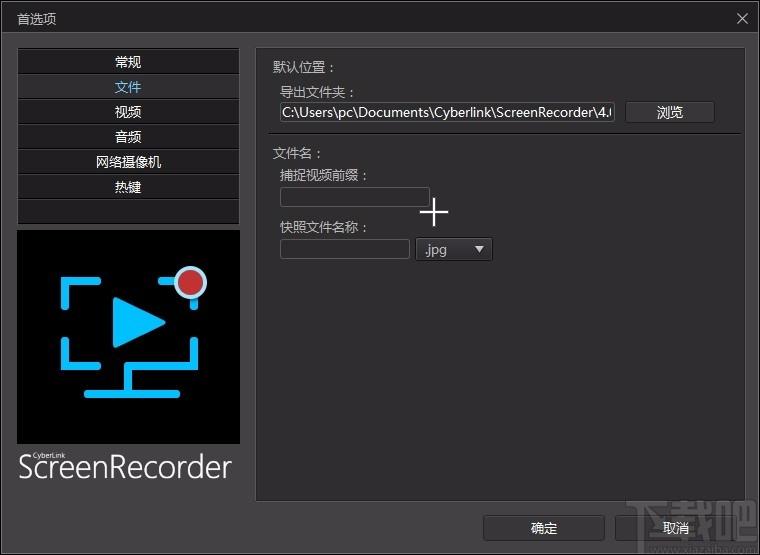
Task: Select the 文件 settings category
Action: pos(128,87)
